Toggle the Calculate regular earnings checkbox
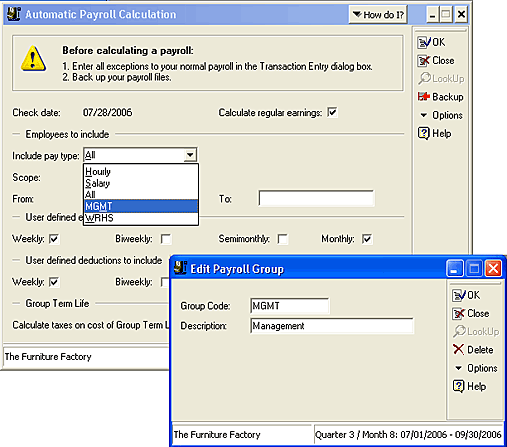507x447 pixels. [332, 112]
